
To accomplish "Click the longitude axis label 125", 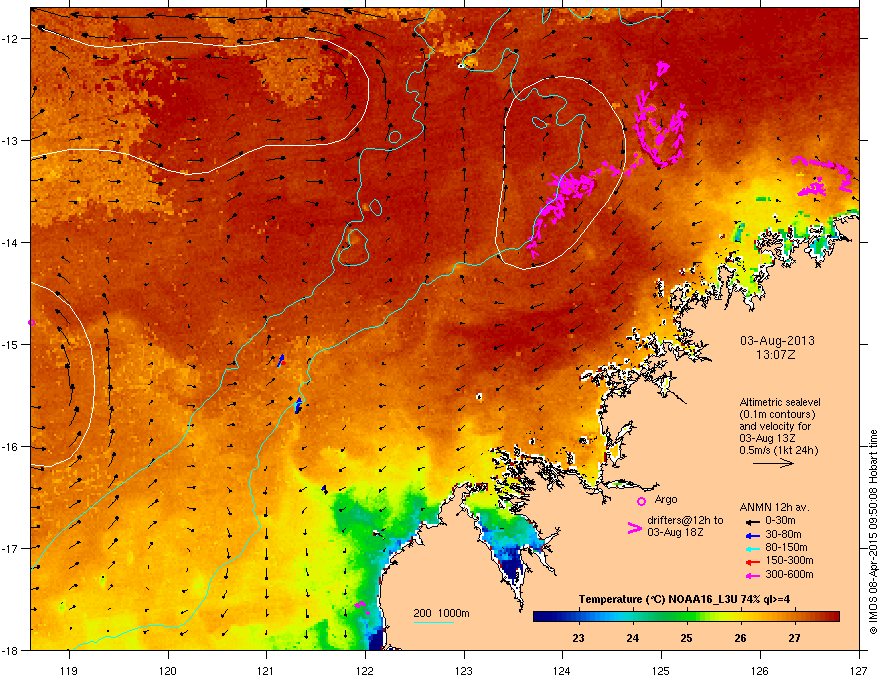I will pos(661,671).
